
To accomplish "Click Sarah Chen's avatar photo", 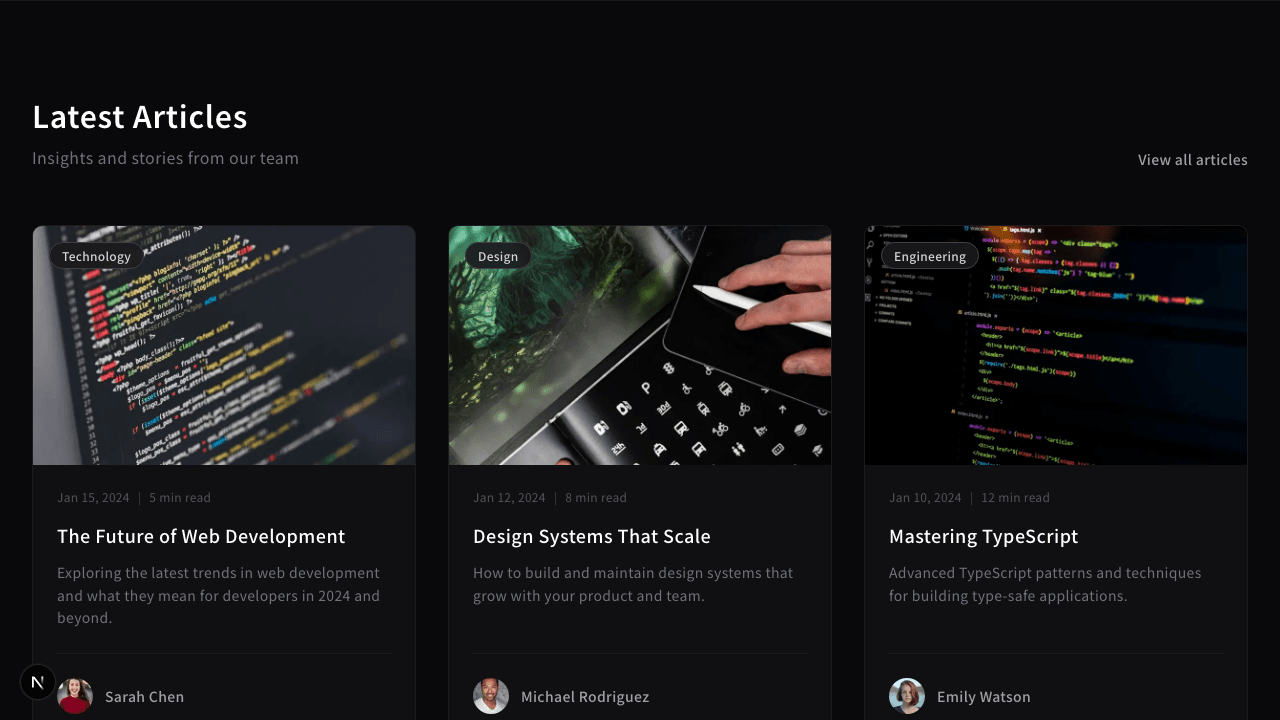I will pos(75,696).
